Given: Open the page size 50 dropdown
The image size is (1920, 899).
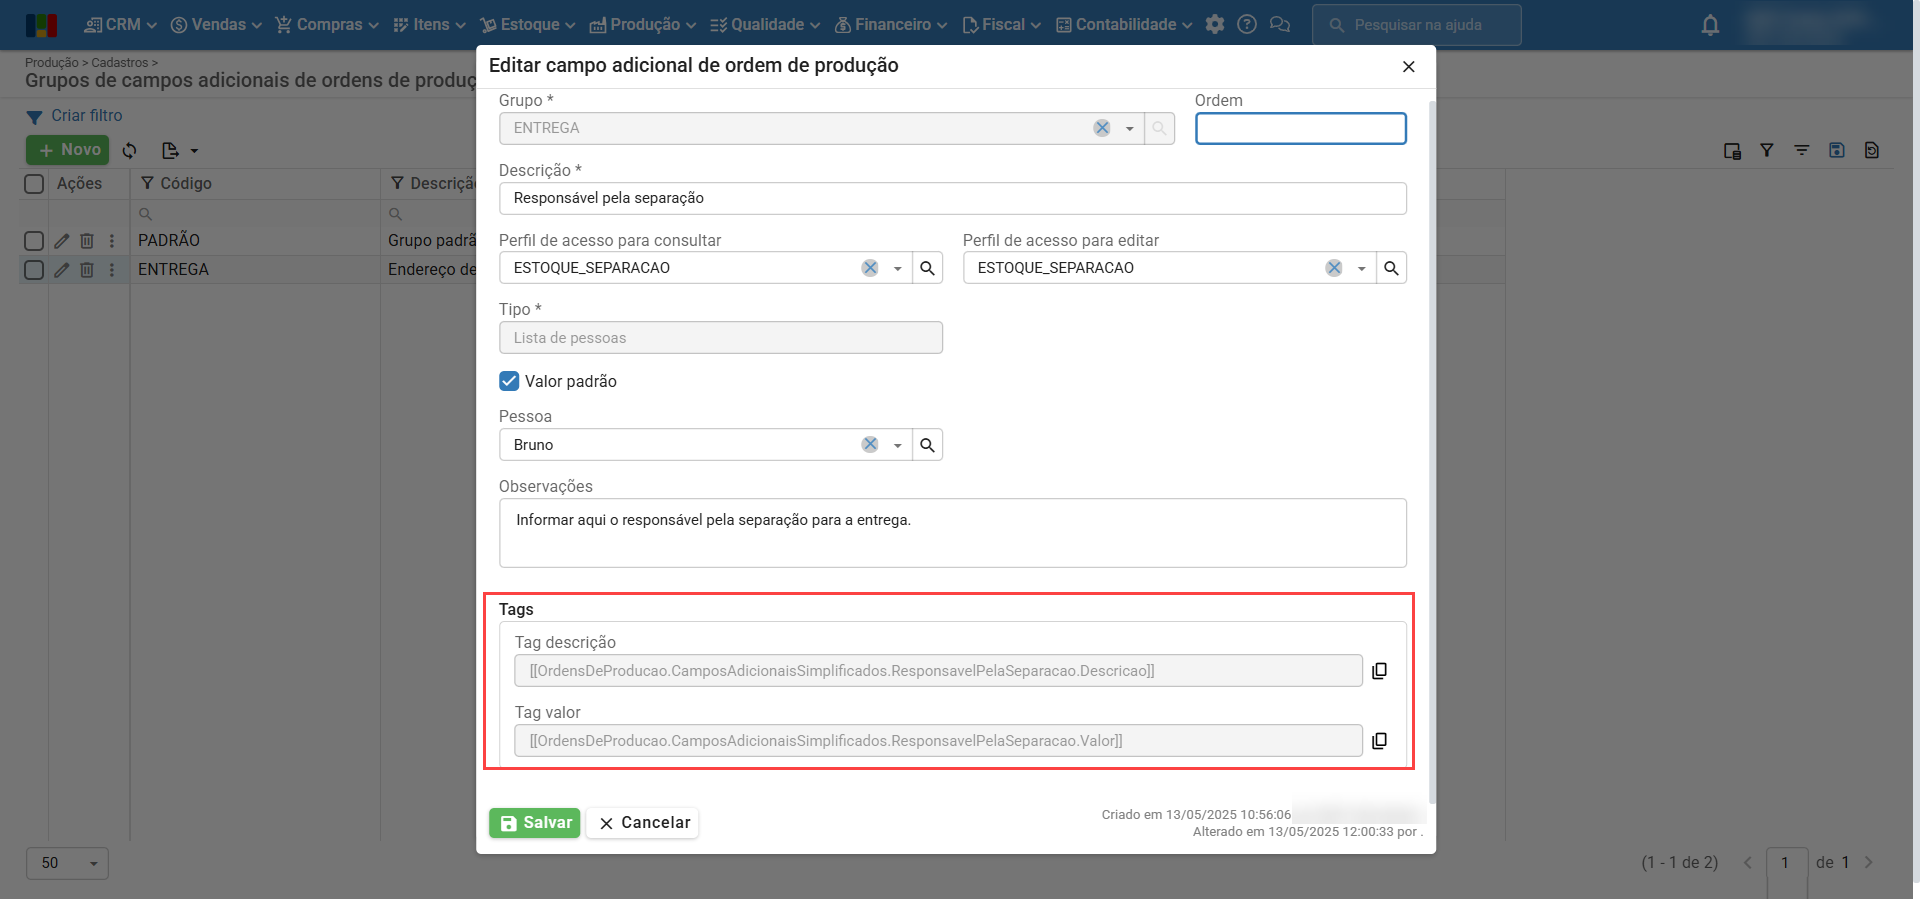Looking at the screenshot, I should click(x=67, y=863).
